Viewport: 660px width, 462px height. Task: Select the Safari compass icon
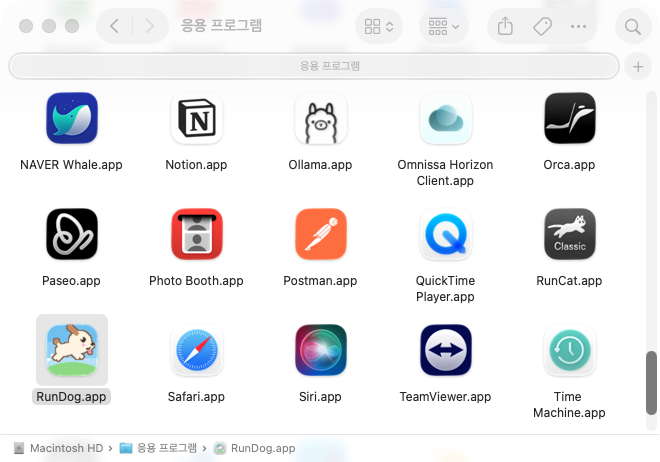click(197, 350)
